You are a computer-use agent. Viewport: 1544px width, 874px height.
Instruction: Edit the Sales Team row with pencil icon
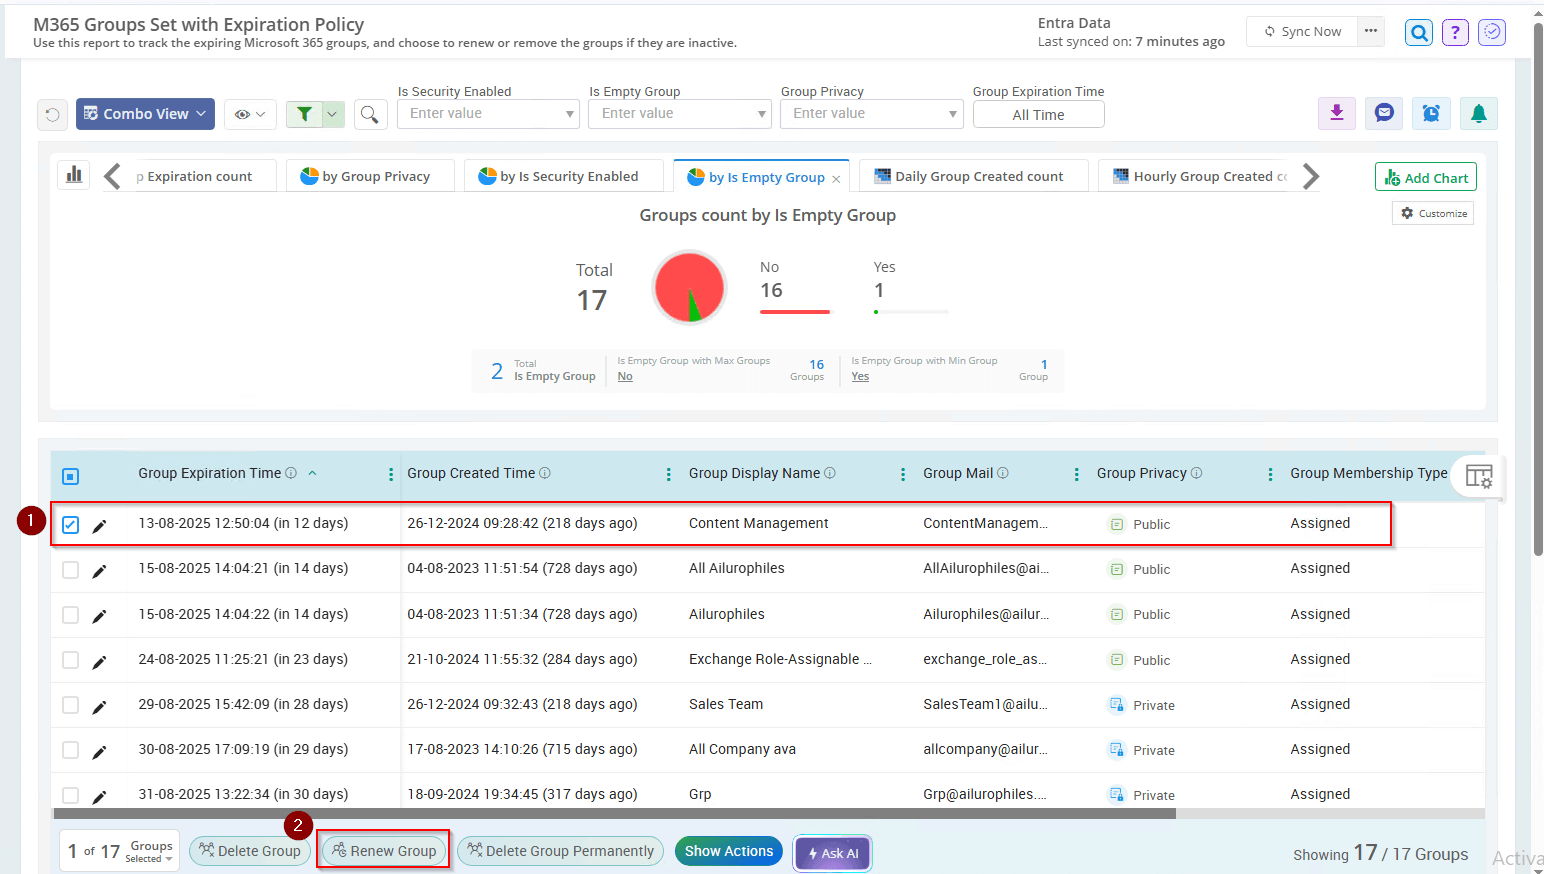tap(99, 707)
